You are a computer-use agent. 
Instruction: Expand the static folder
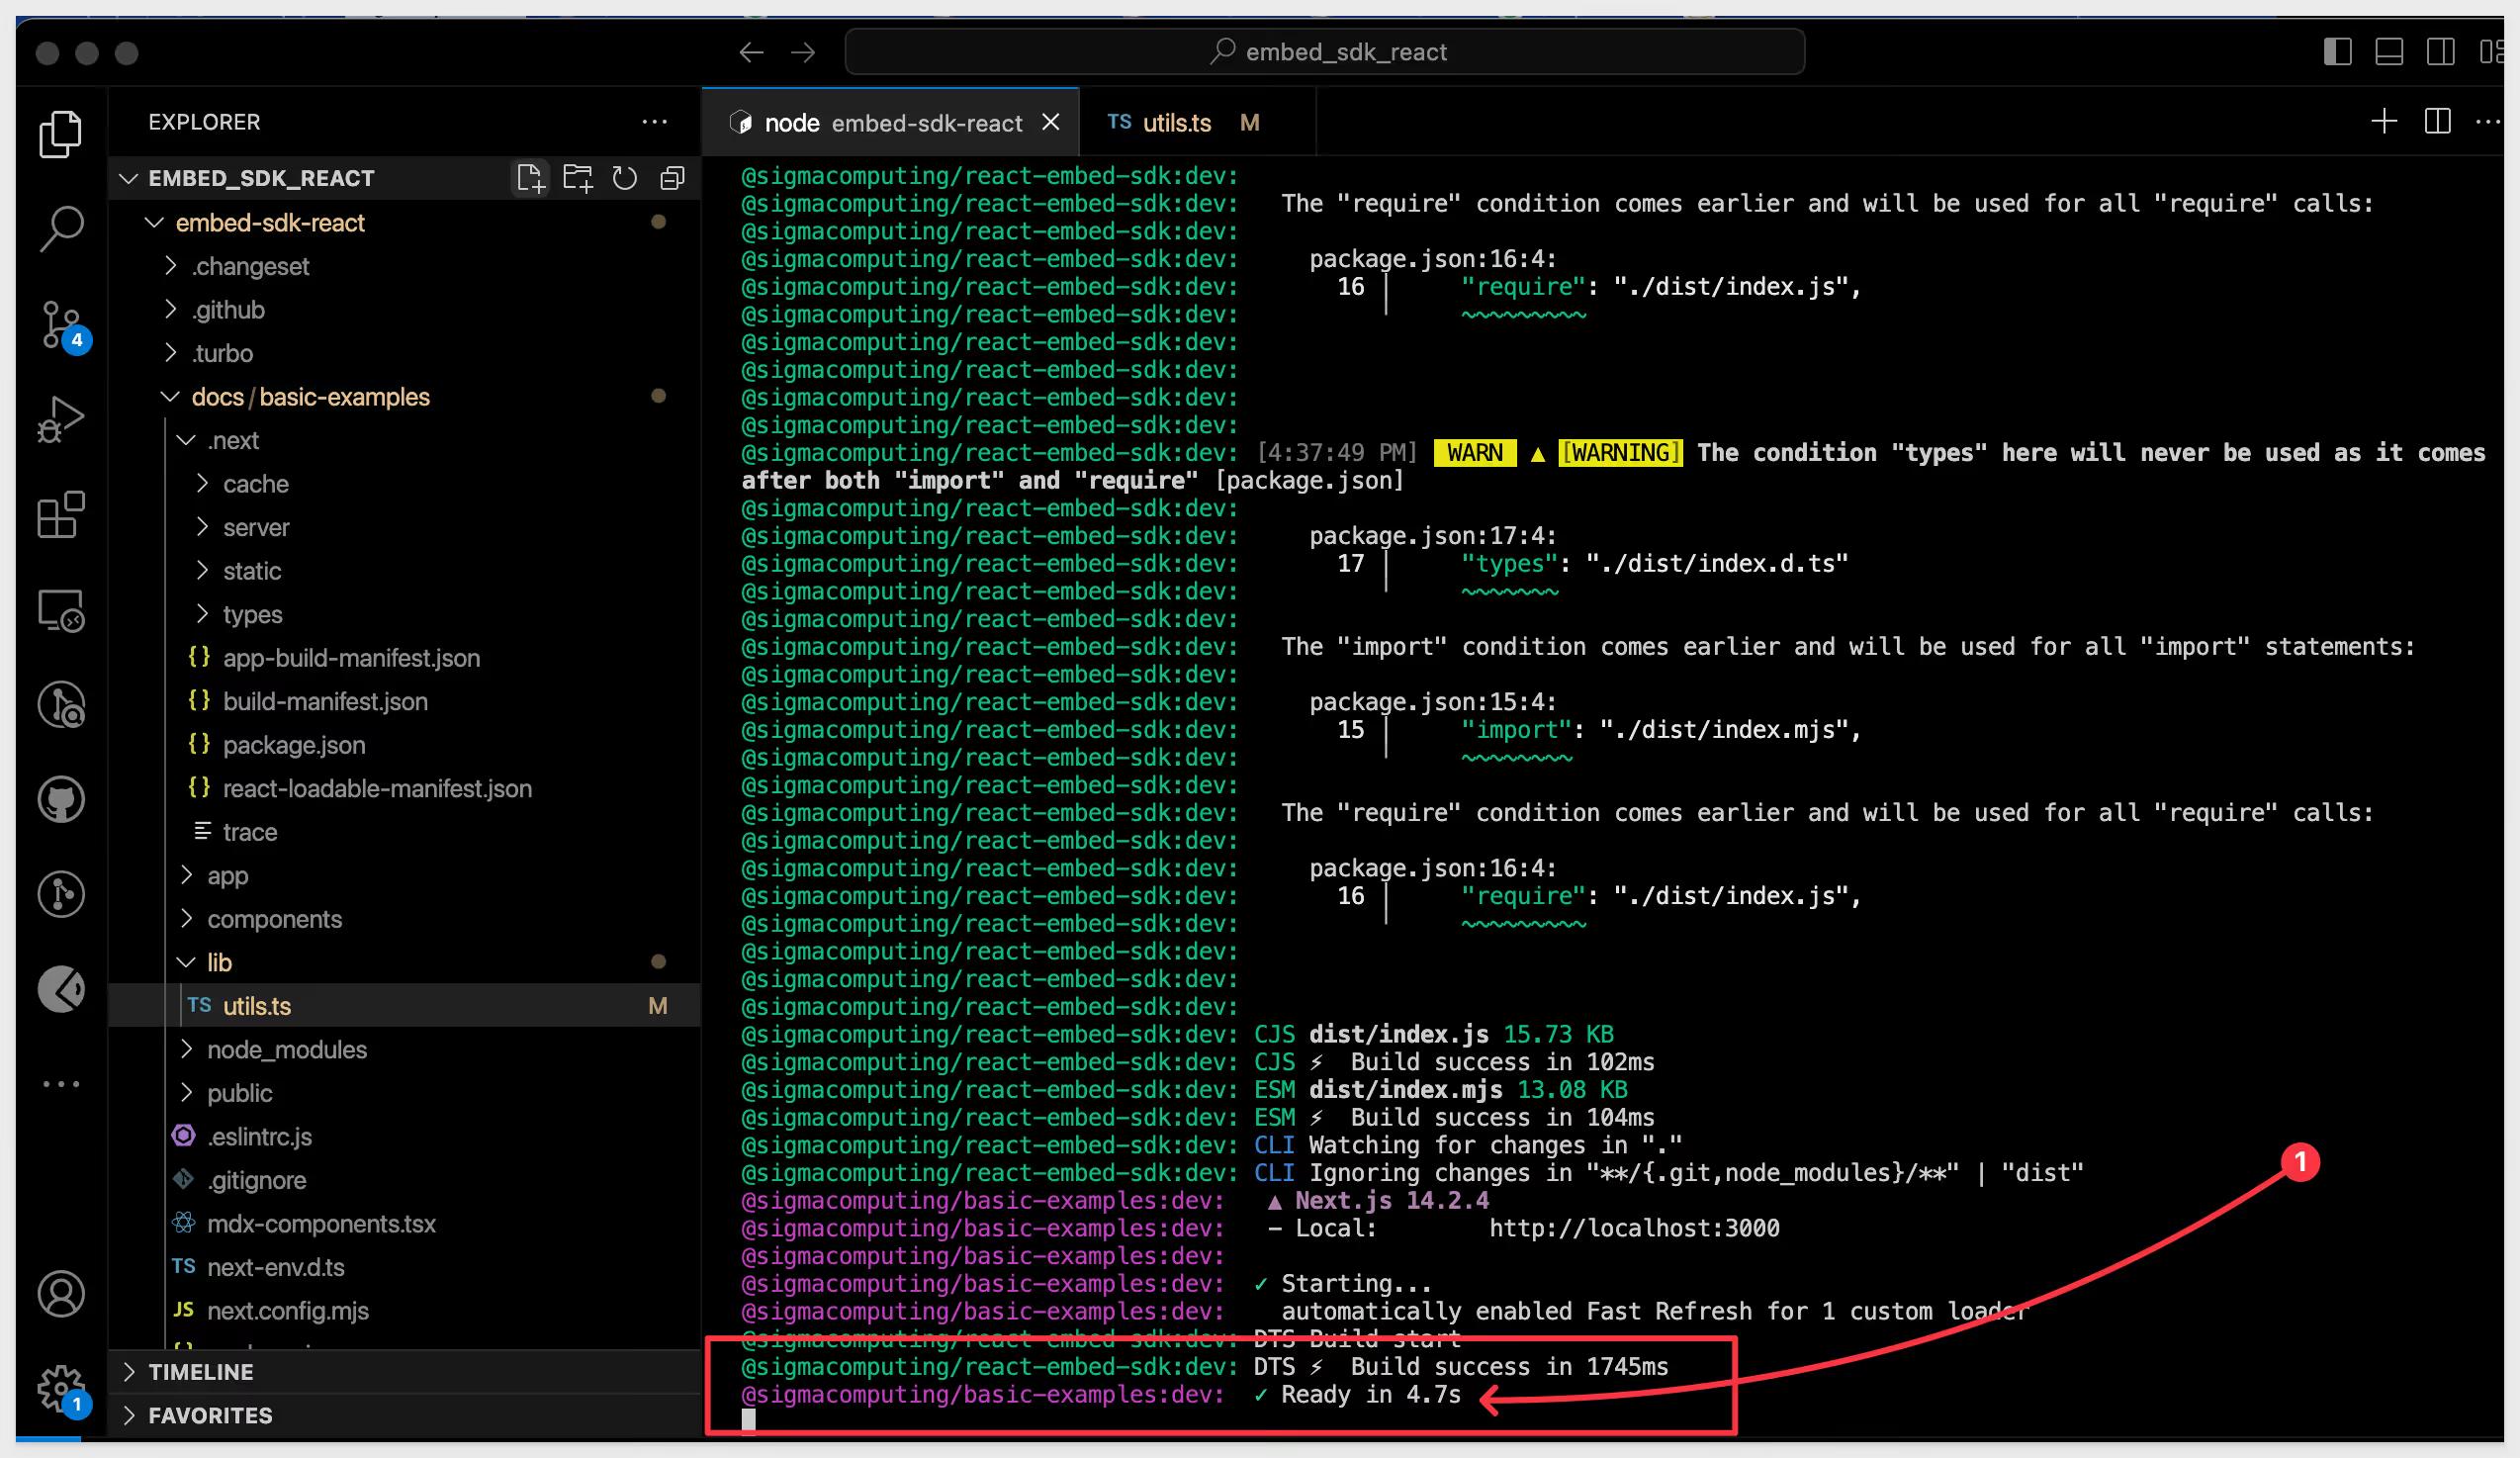pyautogui.click(x=404, y=571)
